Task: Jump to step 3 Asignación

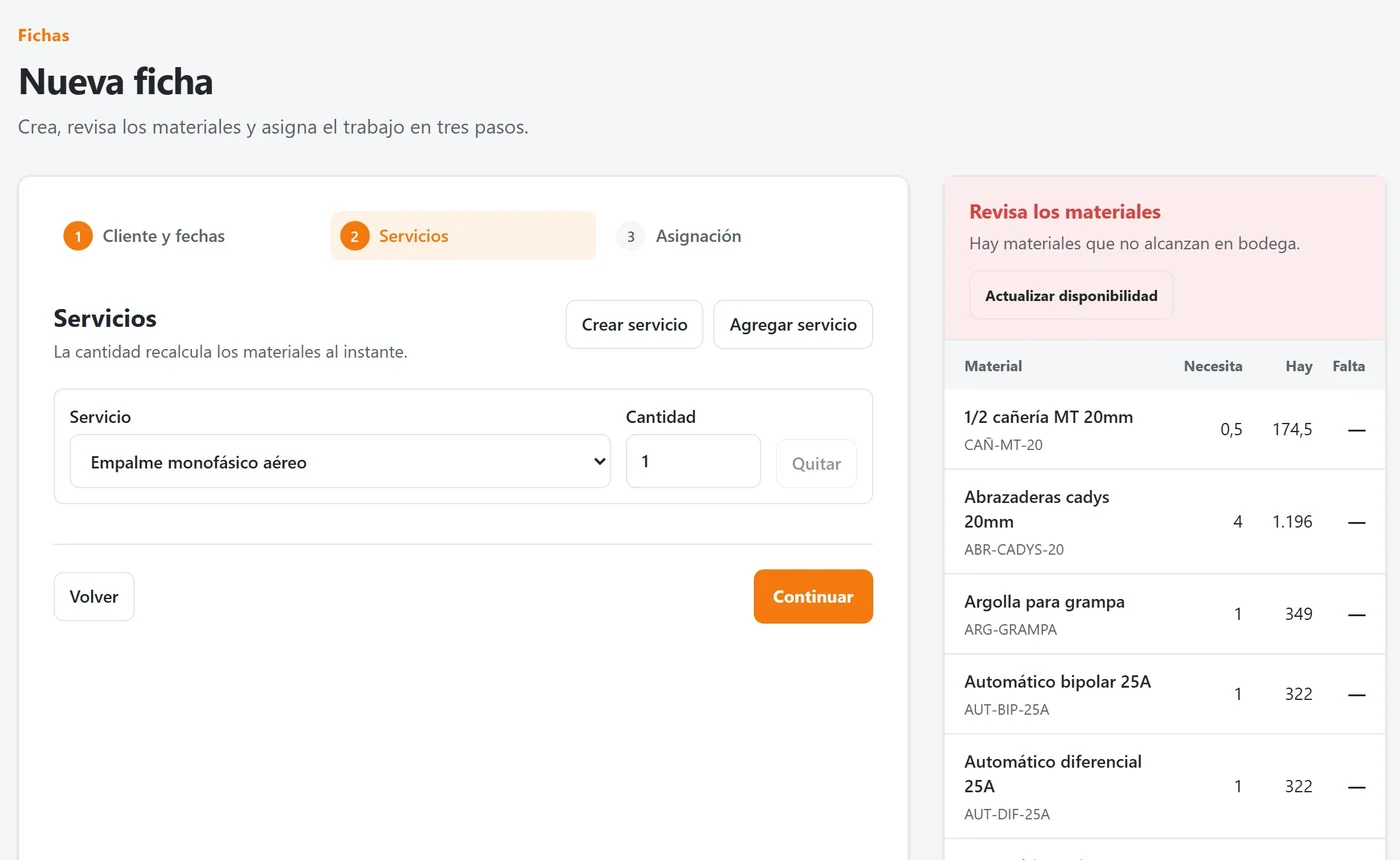Action: (x=740, y=236)
